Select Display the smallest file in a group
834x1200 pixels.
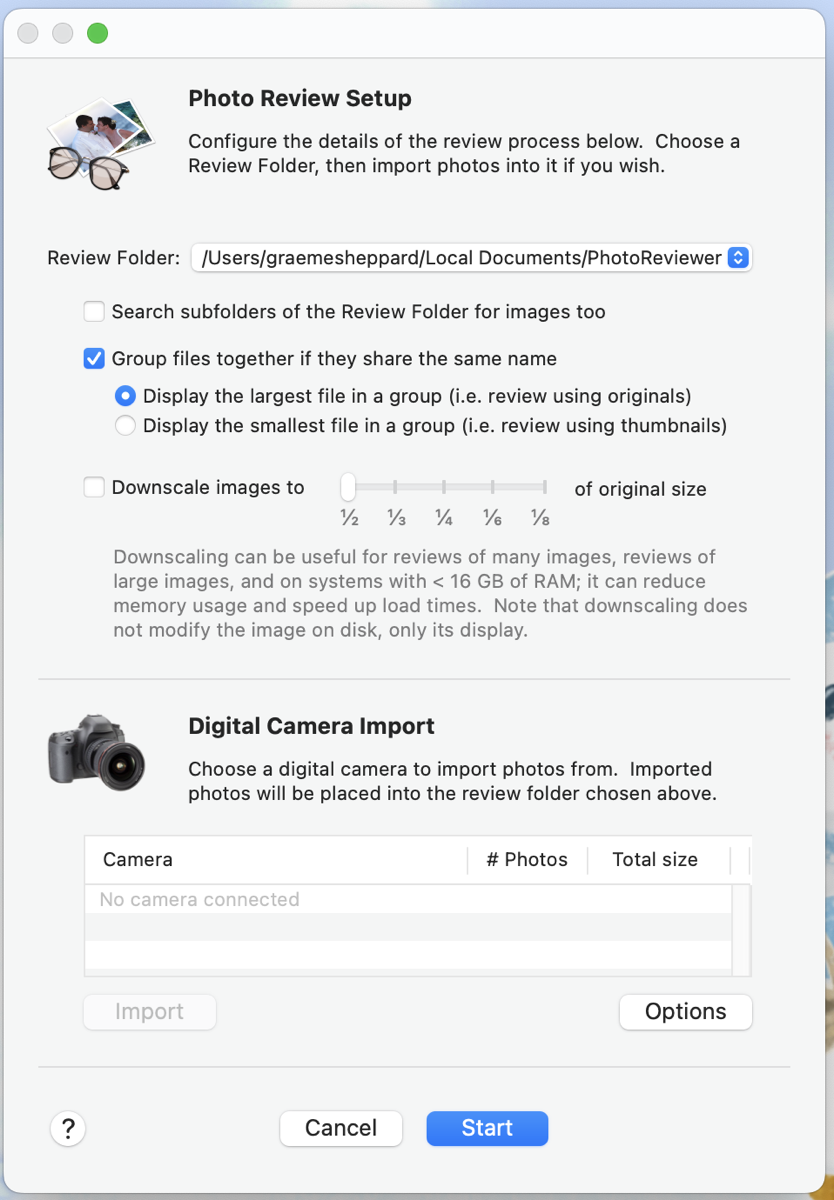coord(125,426)
